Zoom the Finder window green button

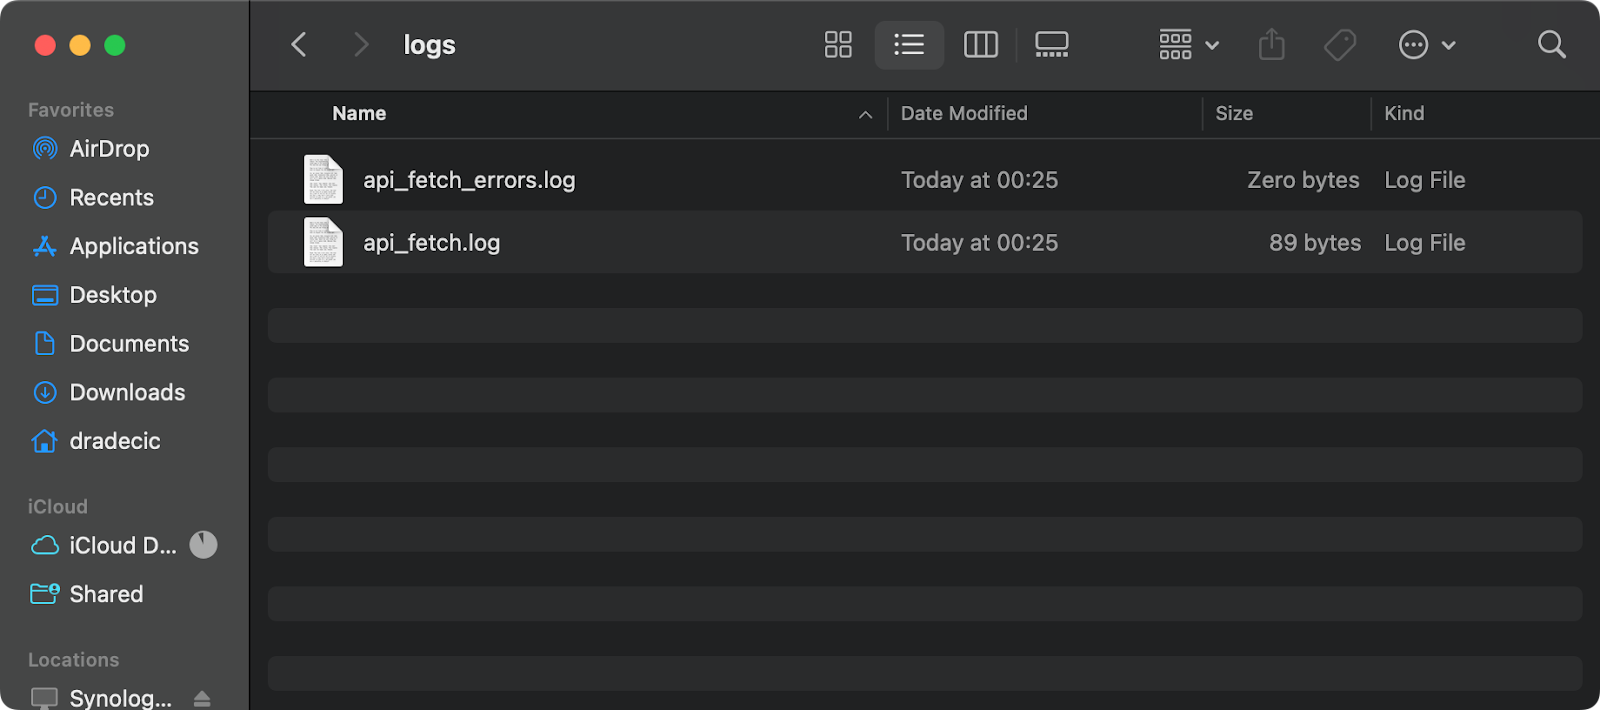[x=115, y=45]
